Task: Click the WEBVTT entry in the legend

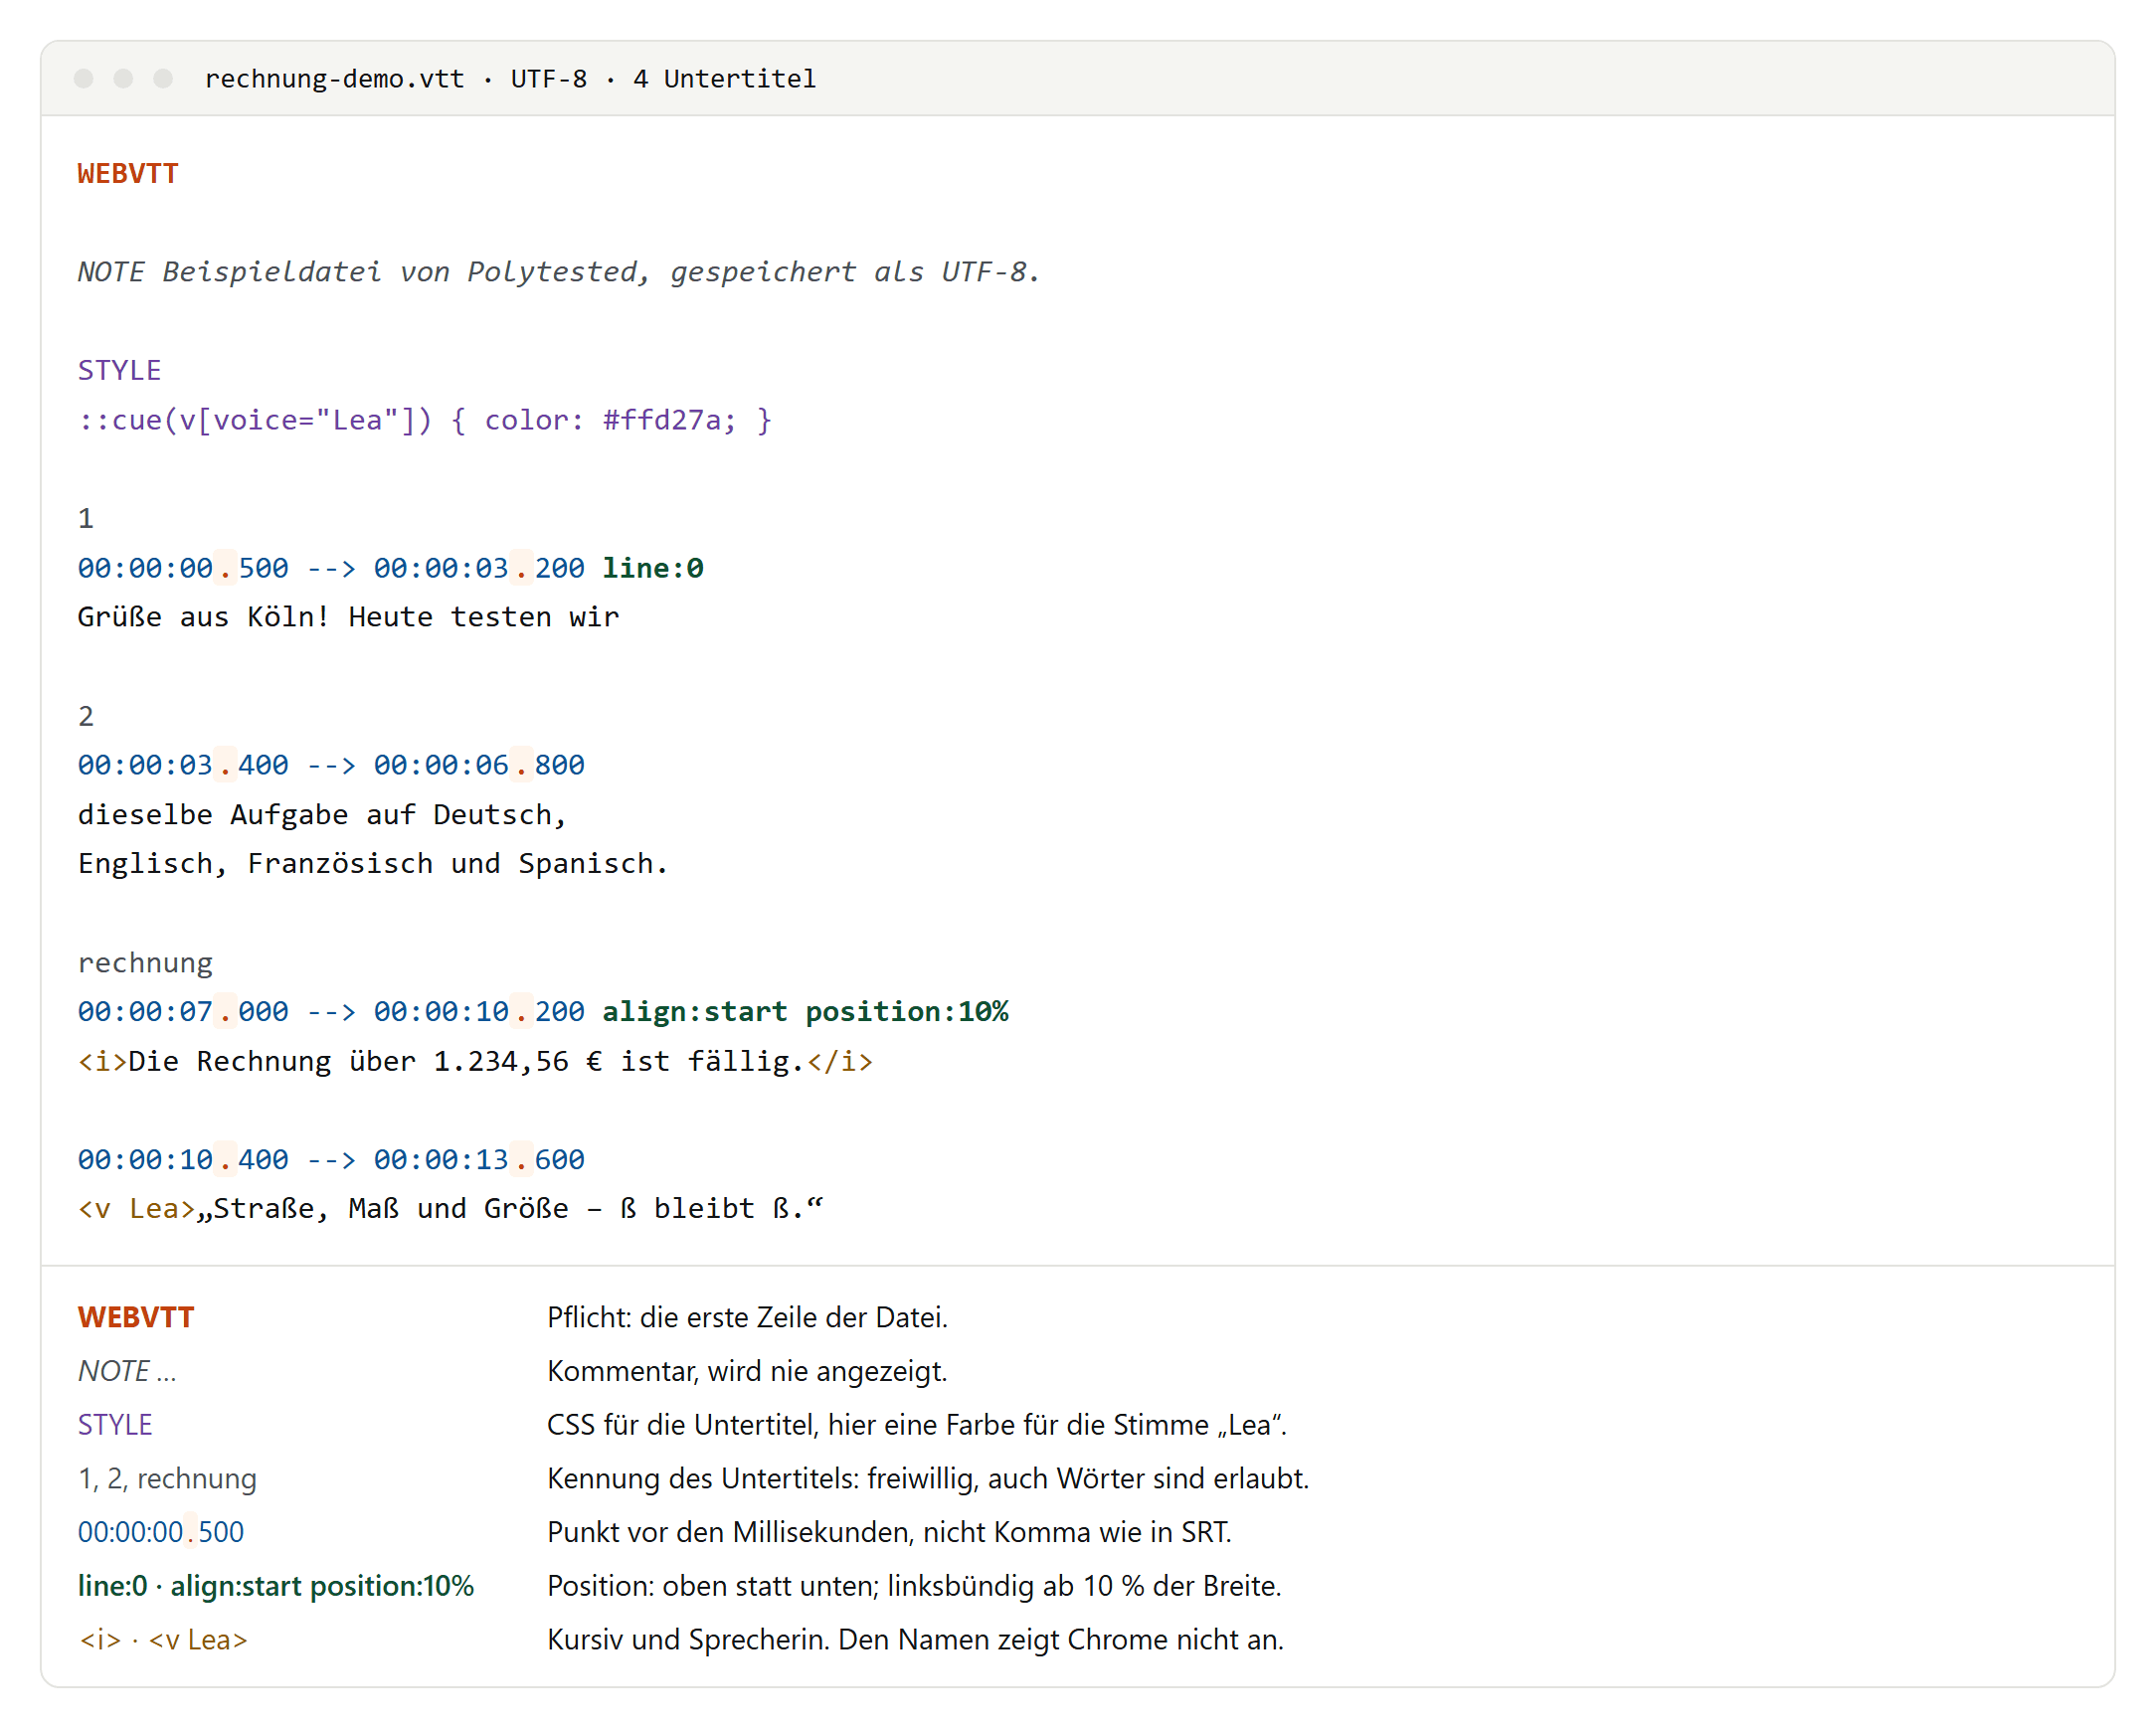Action: [136, 1318]
